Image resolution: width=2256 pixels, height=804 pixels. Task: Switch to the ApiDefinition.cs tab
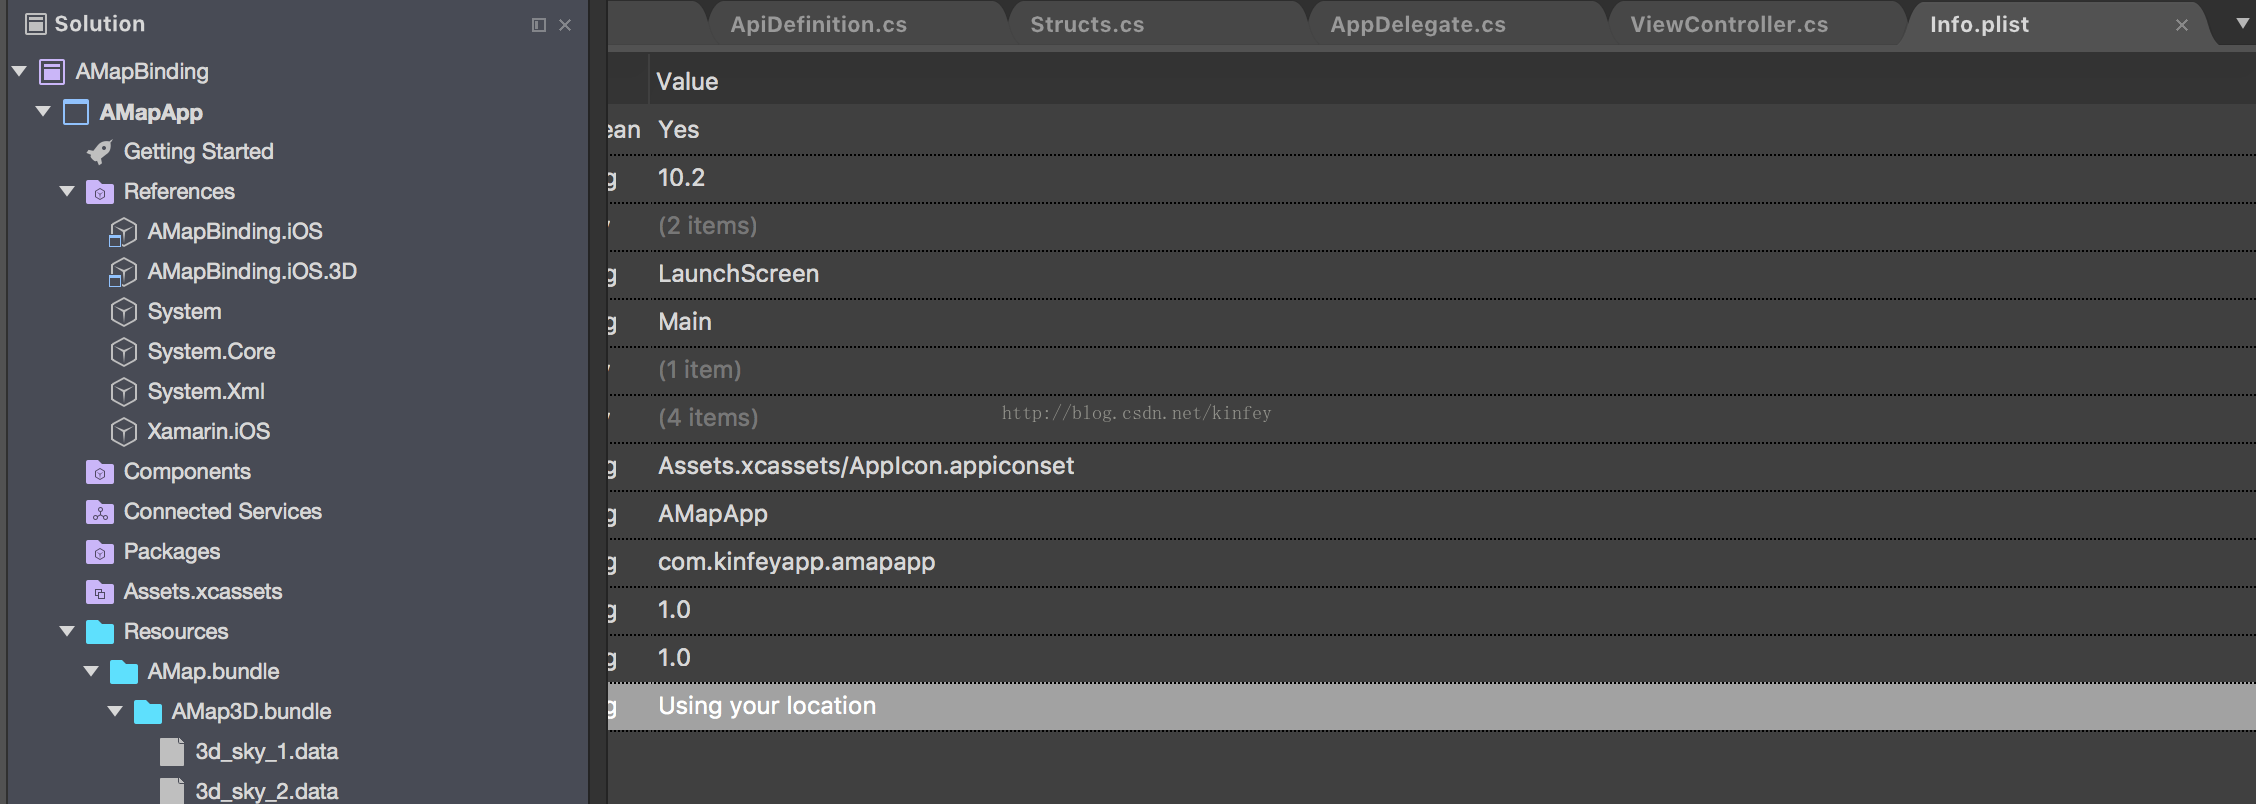[x=818, y=25]
